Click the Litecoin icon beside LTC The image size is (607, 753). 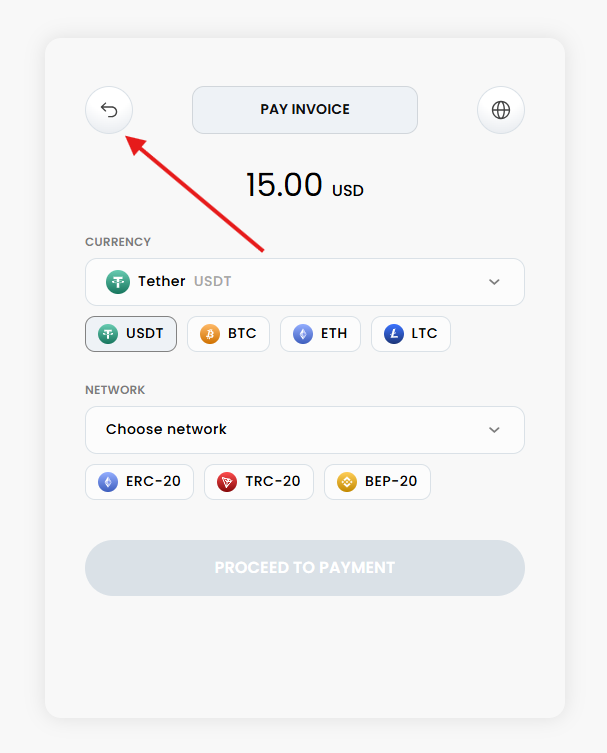pos(393,334)
